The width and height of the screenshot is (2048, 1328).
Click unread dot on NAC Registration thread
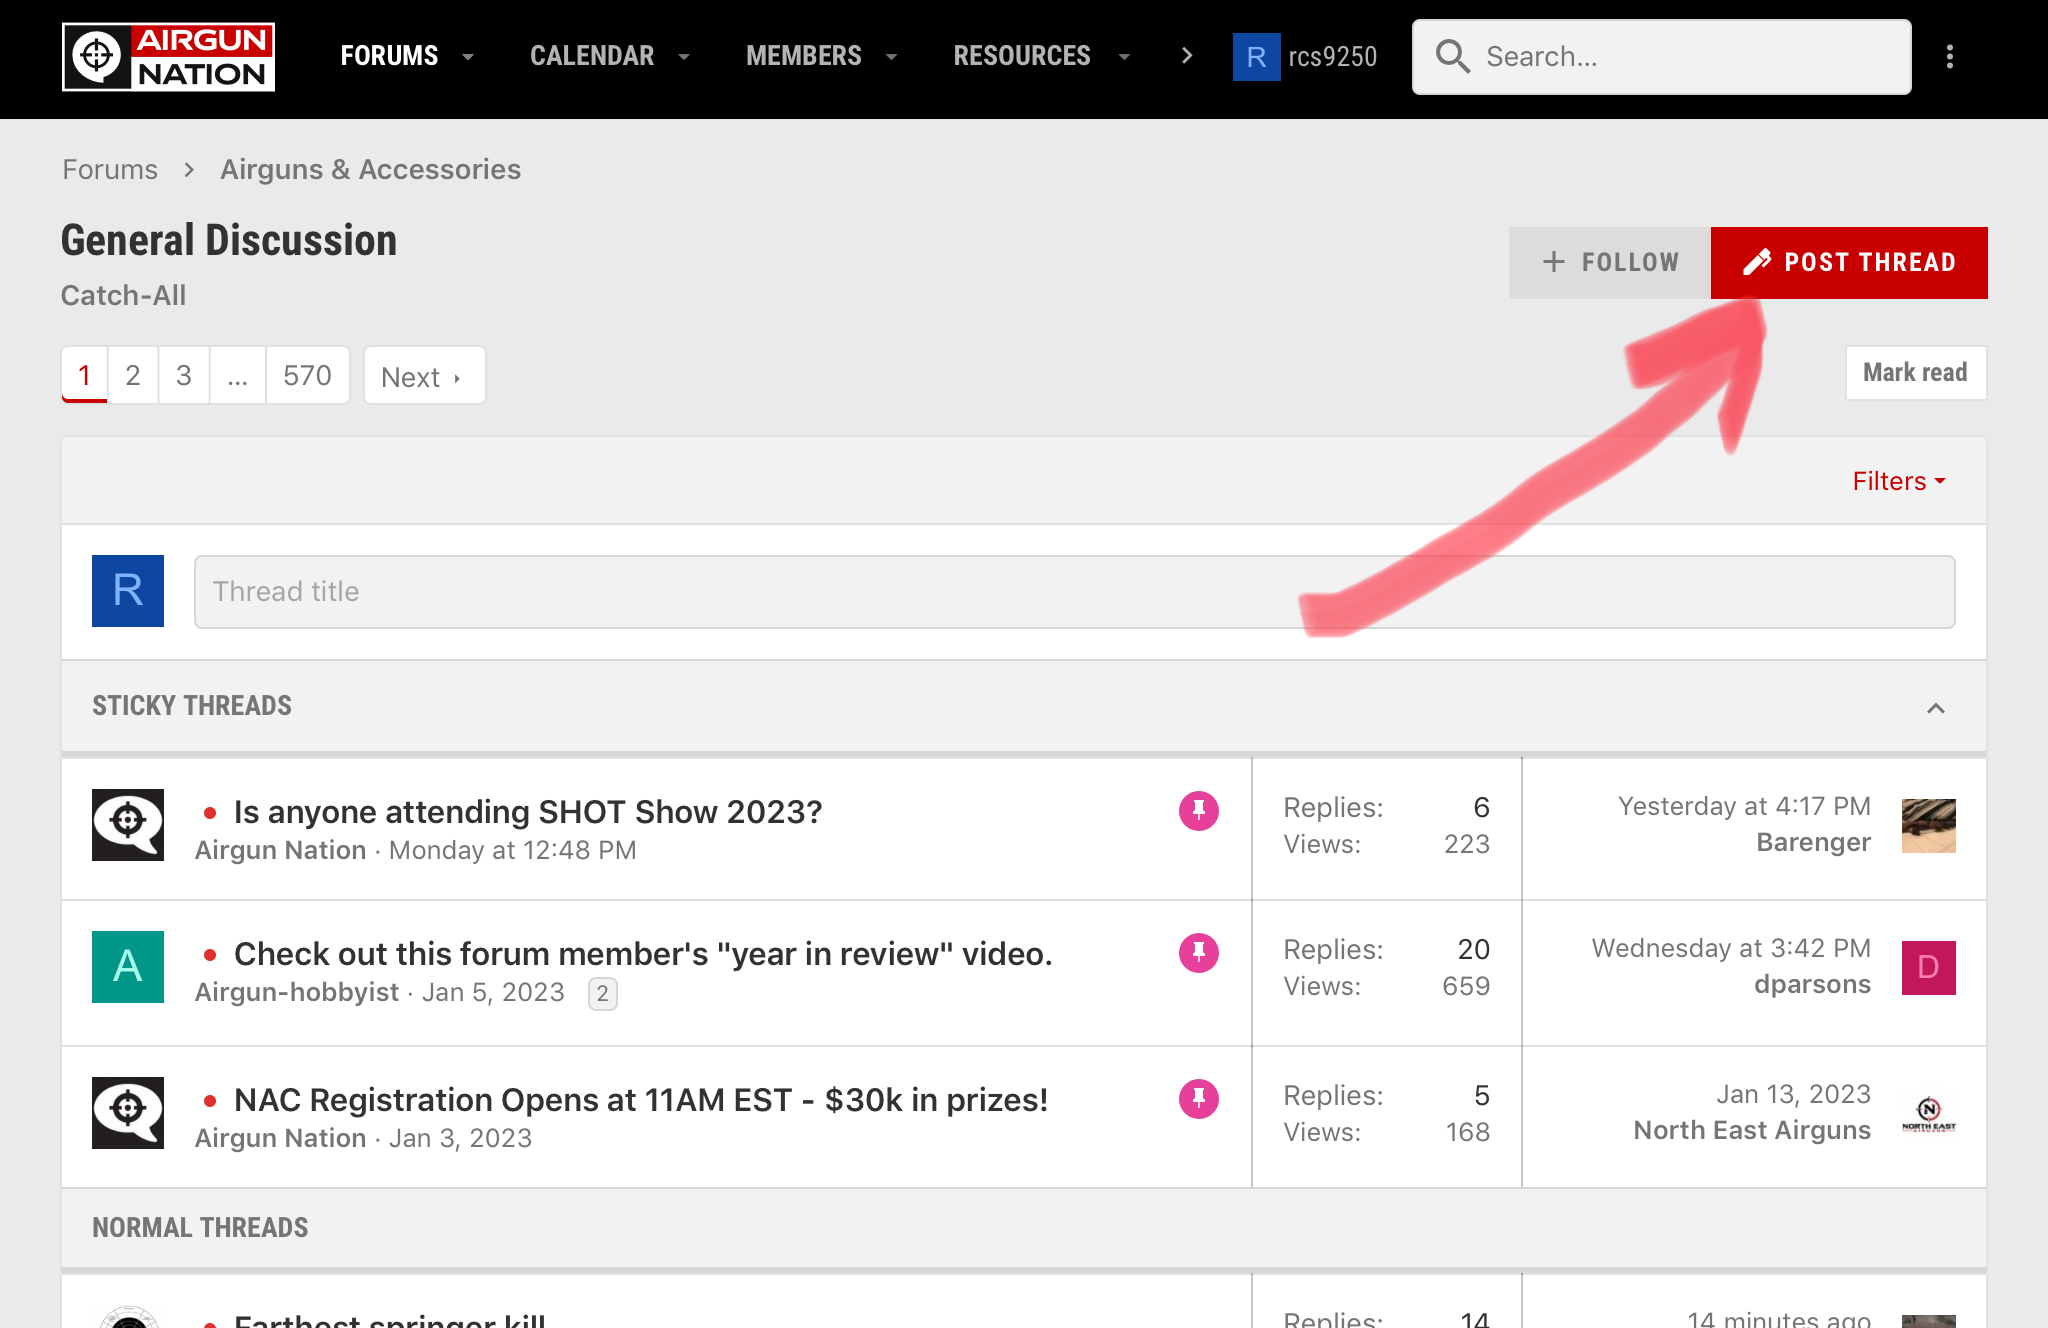coord(210,1101)
